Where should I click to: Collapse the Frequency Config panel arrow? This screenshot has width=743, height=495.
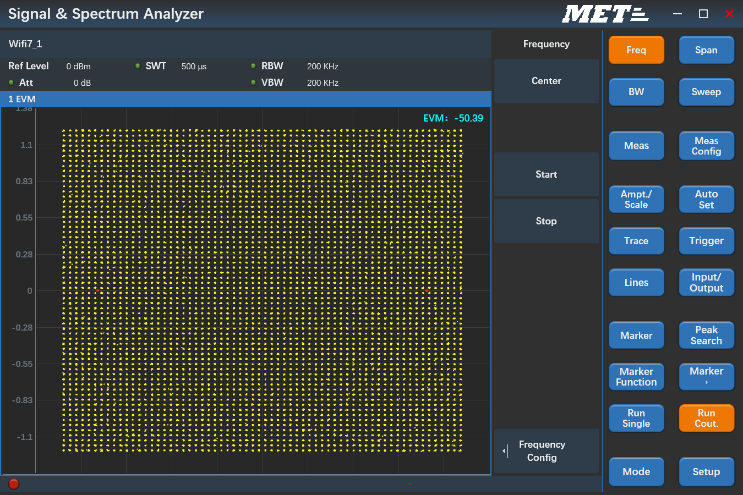[x=506, y=451]
